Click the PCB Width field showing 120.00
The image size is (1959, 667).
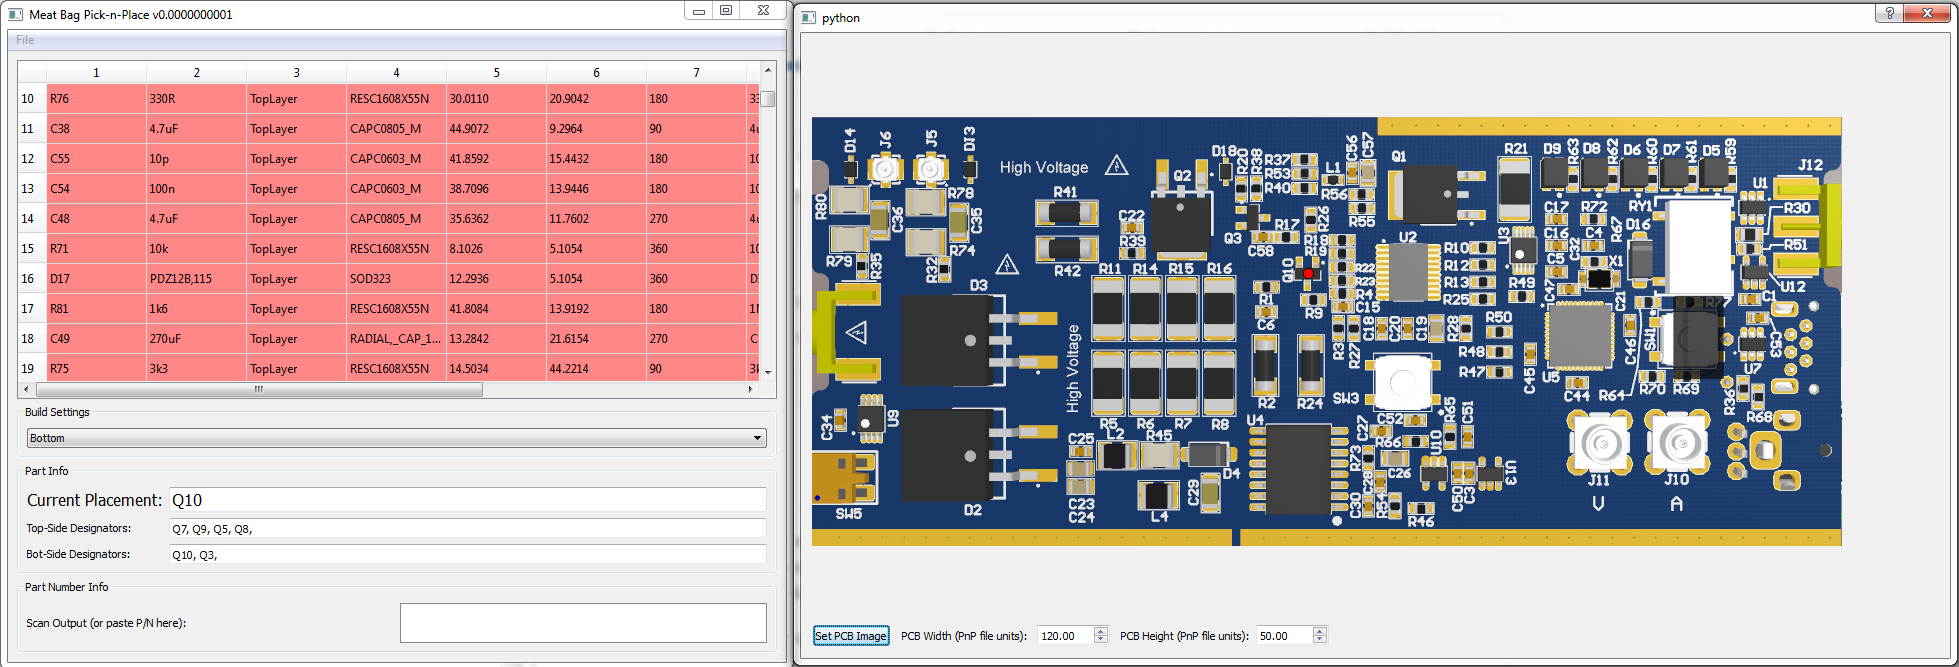click(1066, 636)
